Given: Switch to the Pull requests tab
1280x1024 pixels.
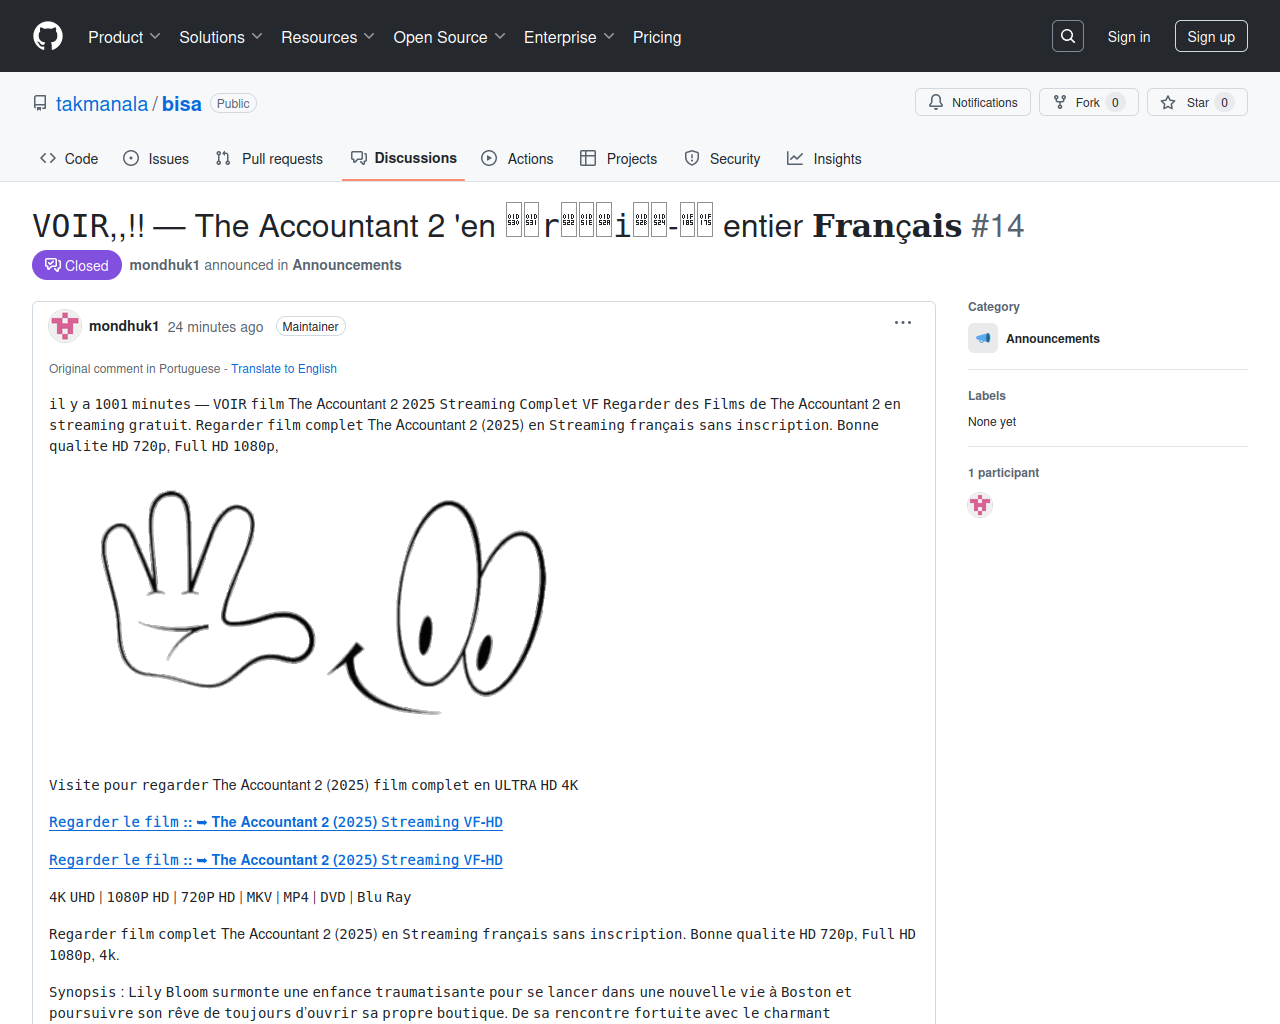Looking at the screenshot, I should (x=270, y=159).
